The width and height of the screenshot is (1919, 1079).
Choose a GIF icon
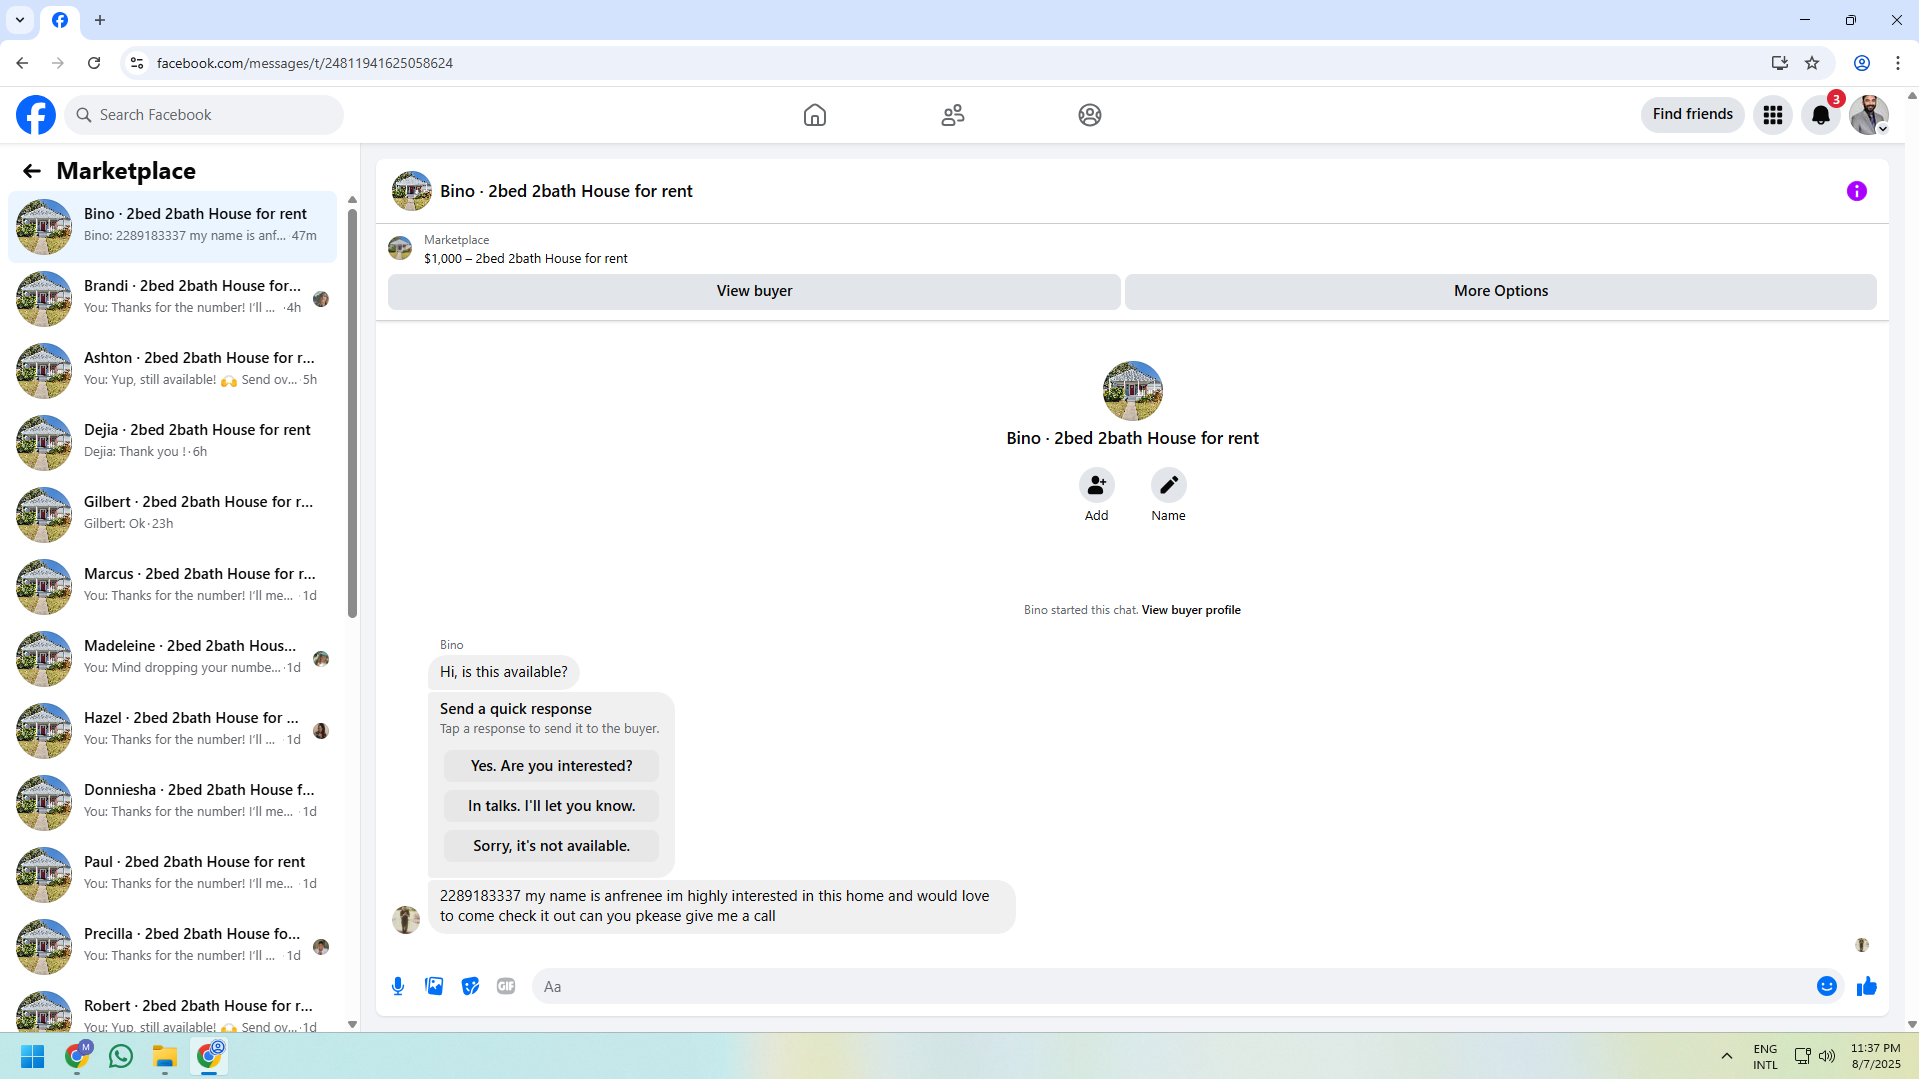(506, 987)
